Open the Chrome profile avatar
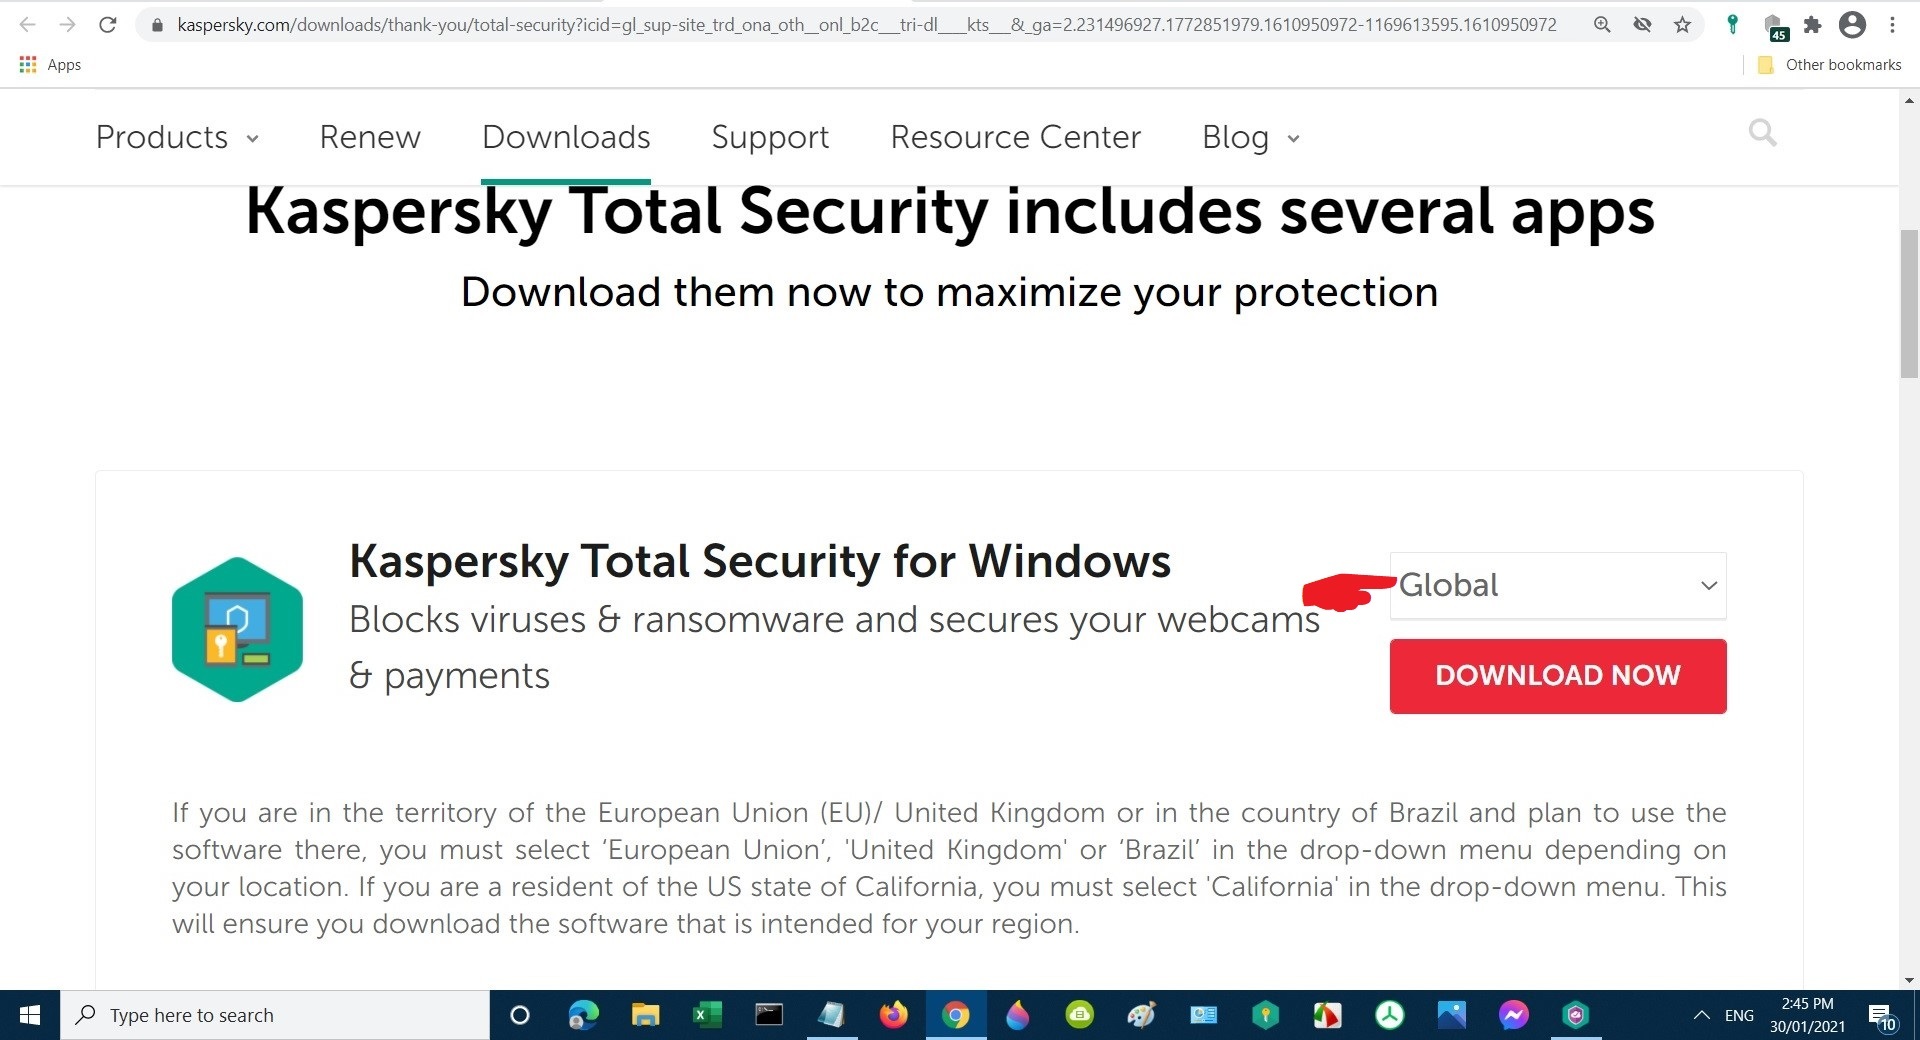The image size is (1920, 1040). 1852,25
